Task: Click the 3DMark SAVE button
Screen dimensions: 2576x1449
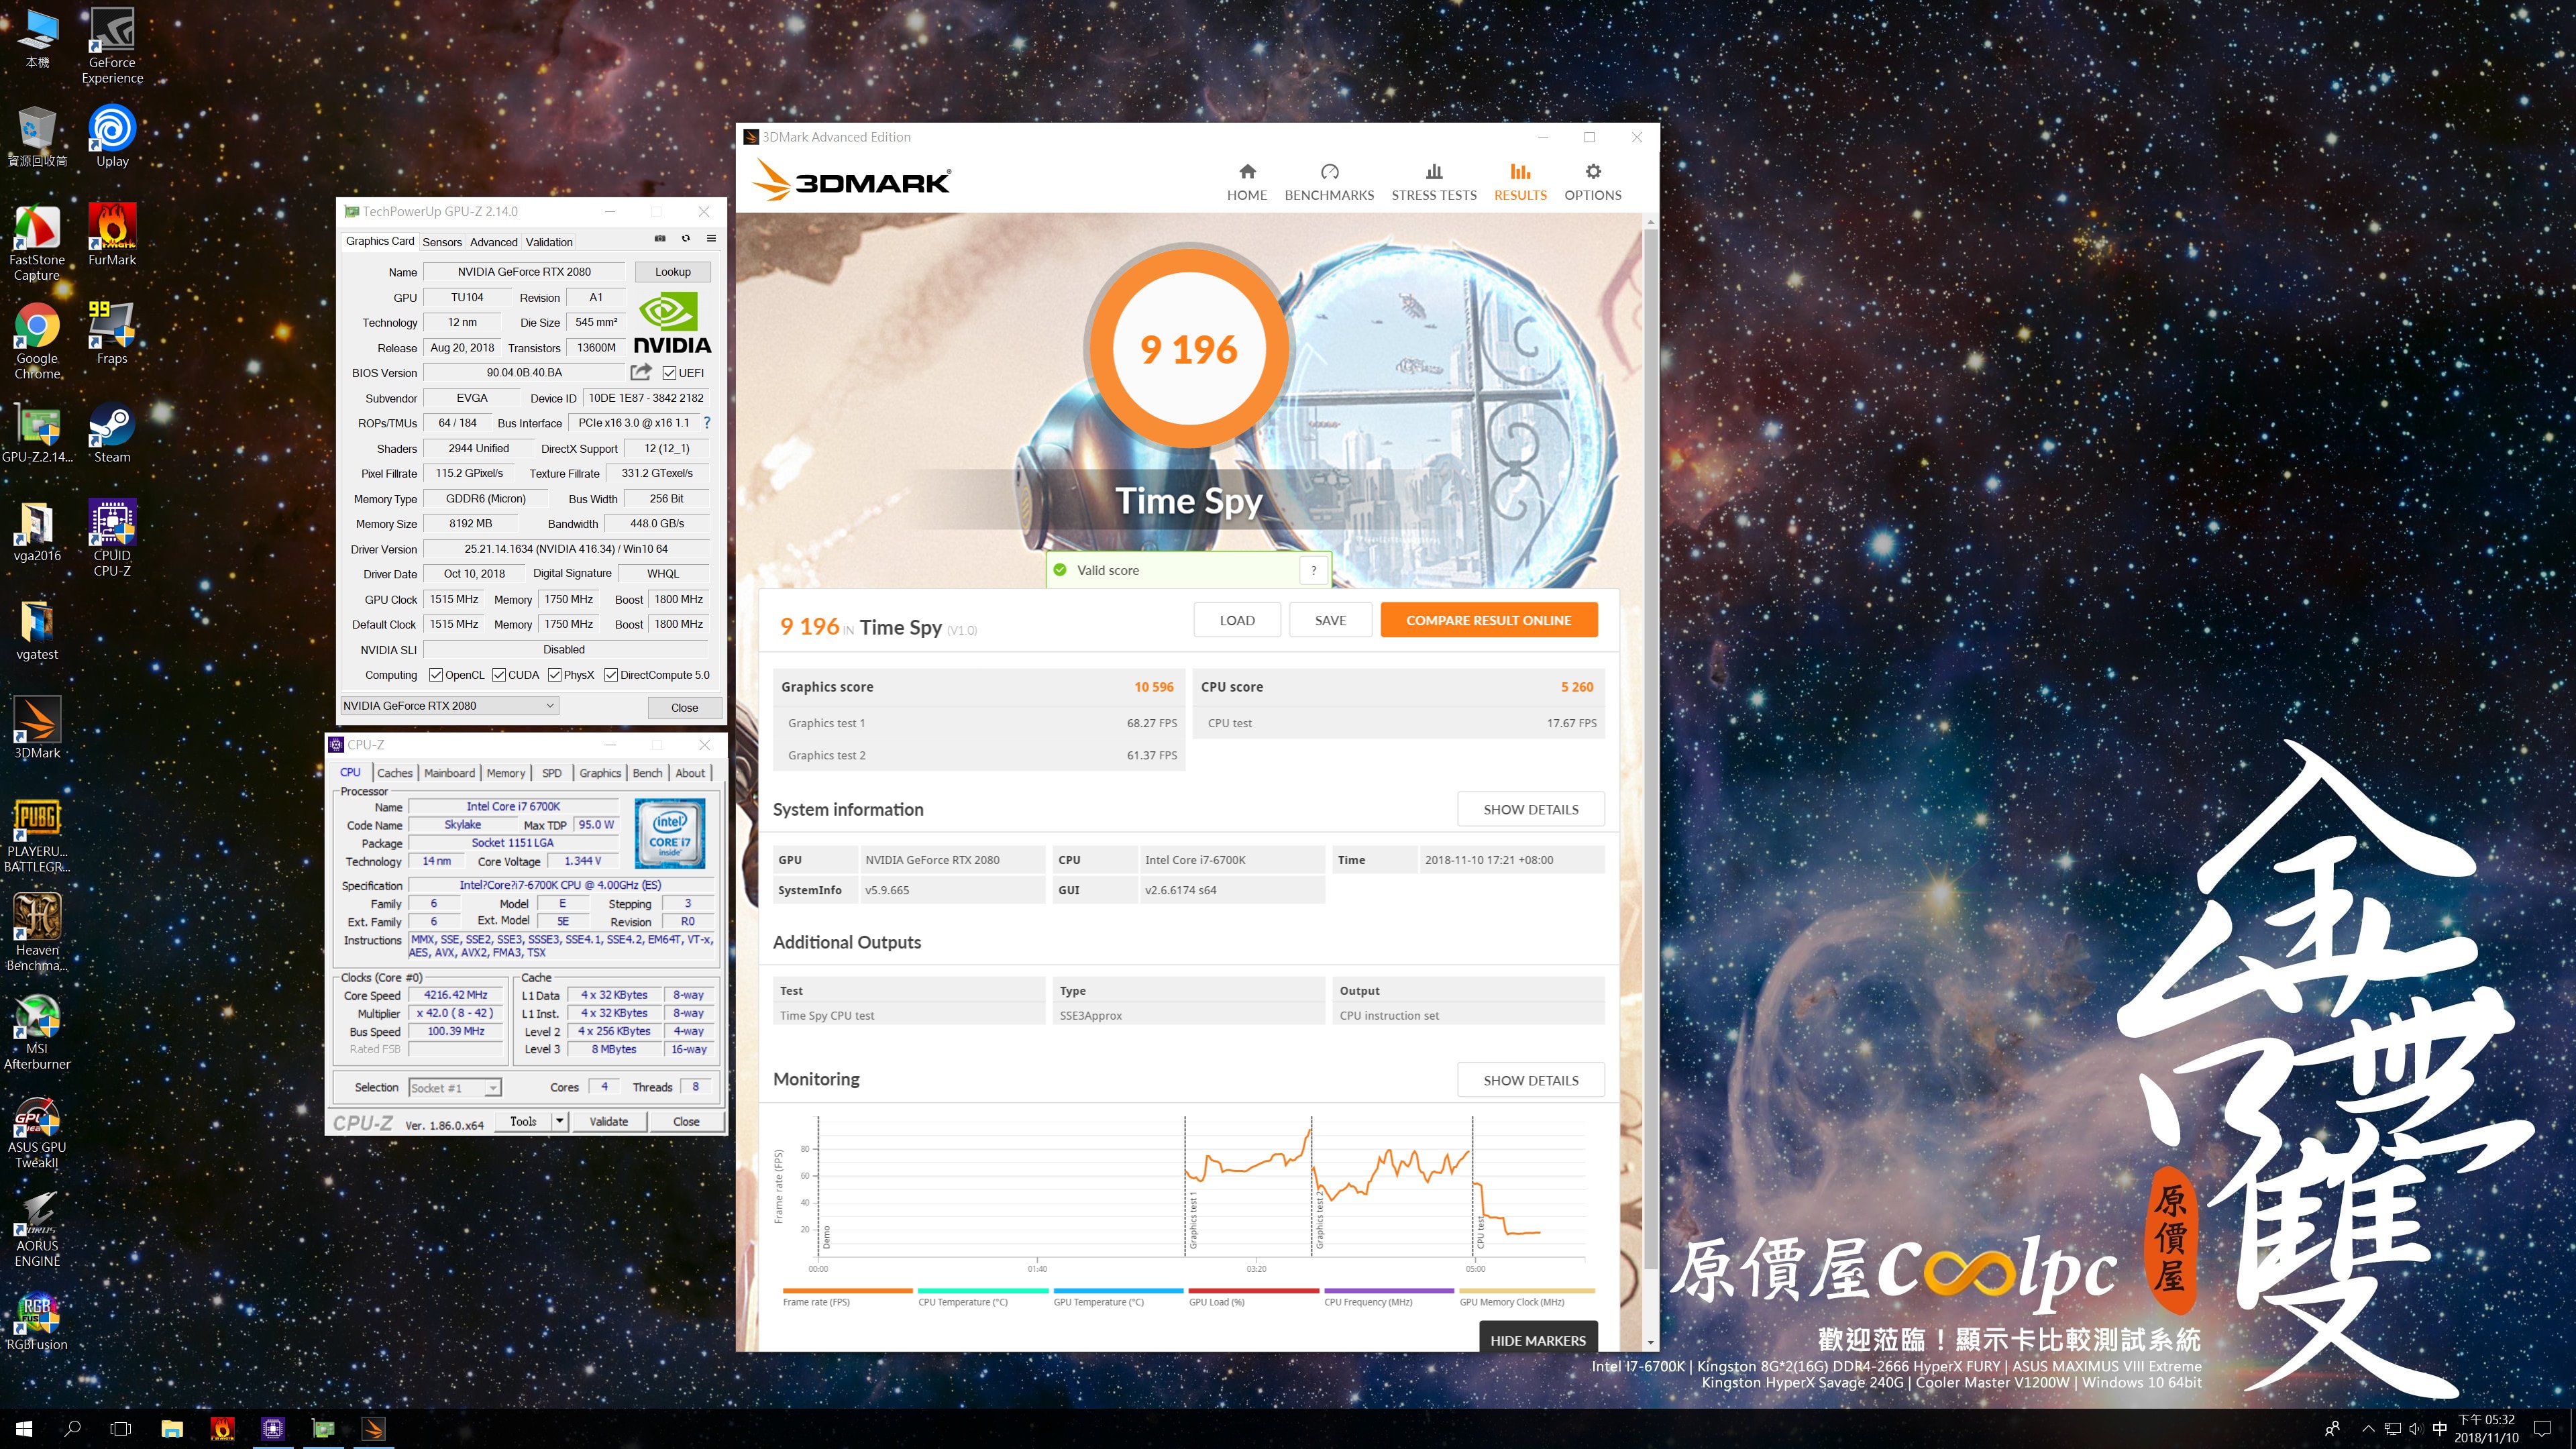Action: (1330, 620)
